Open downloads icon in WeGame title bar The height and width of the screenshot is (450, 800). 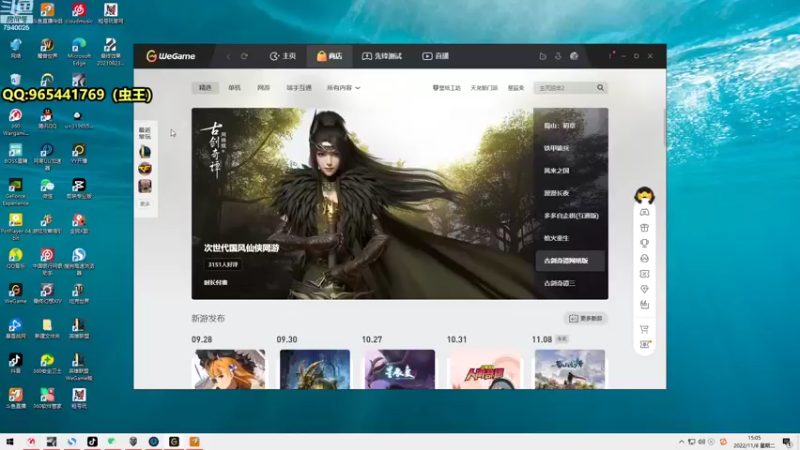coord(558,56)
